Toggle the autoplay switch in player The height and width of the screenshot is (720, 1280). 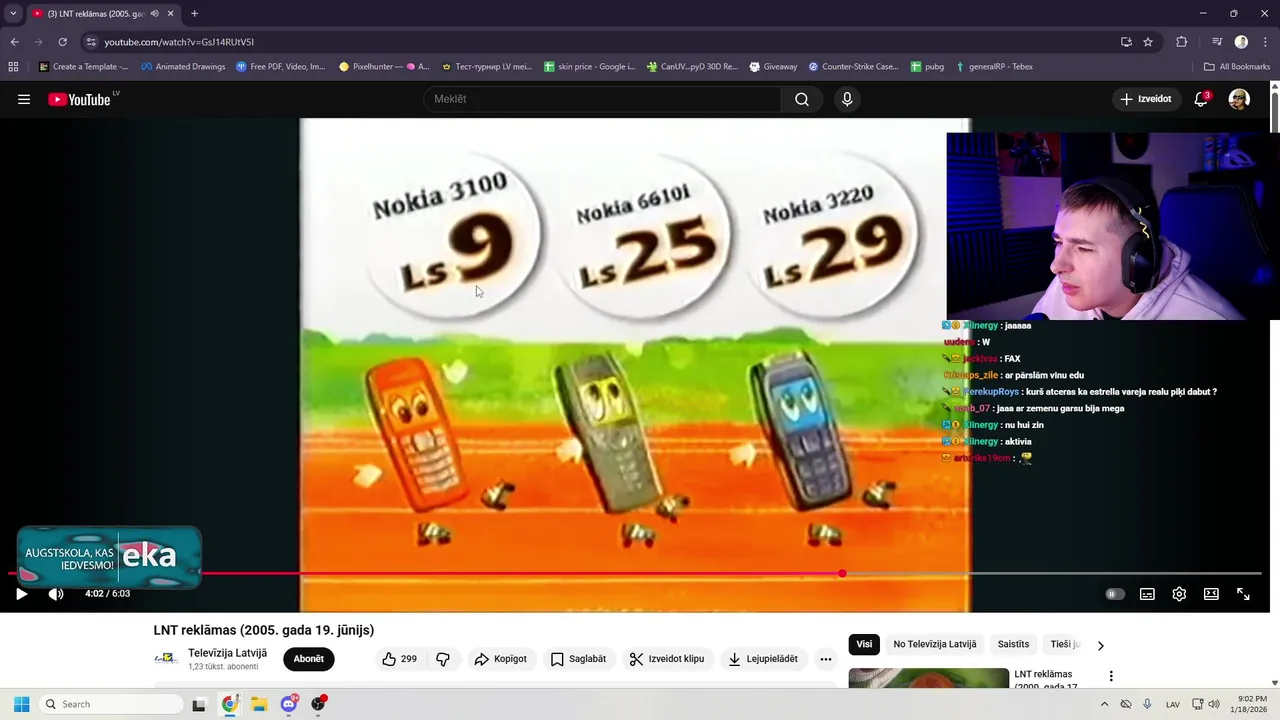[x=1114, y=594]
